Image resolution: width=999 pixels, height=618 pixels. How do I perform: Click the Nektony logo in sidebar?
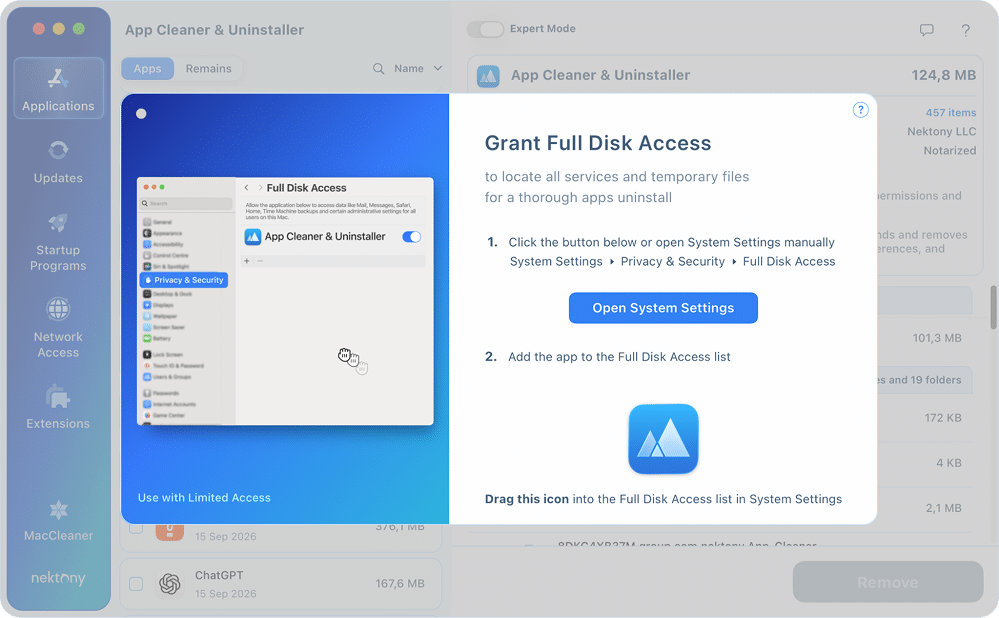click(58, 578)
